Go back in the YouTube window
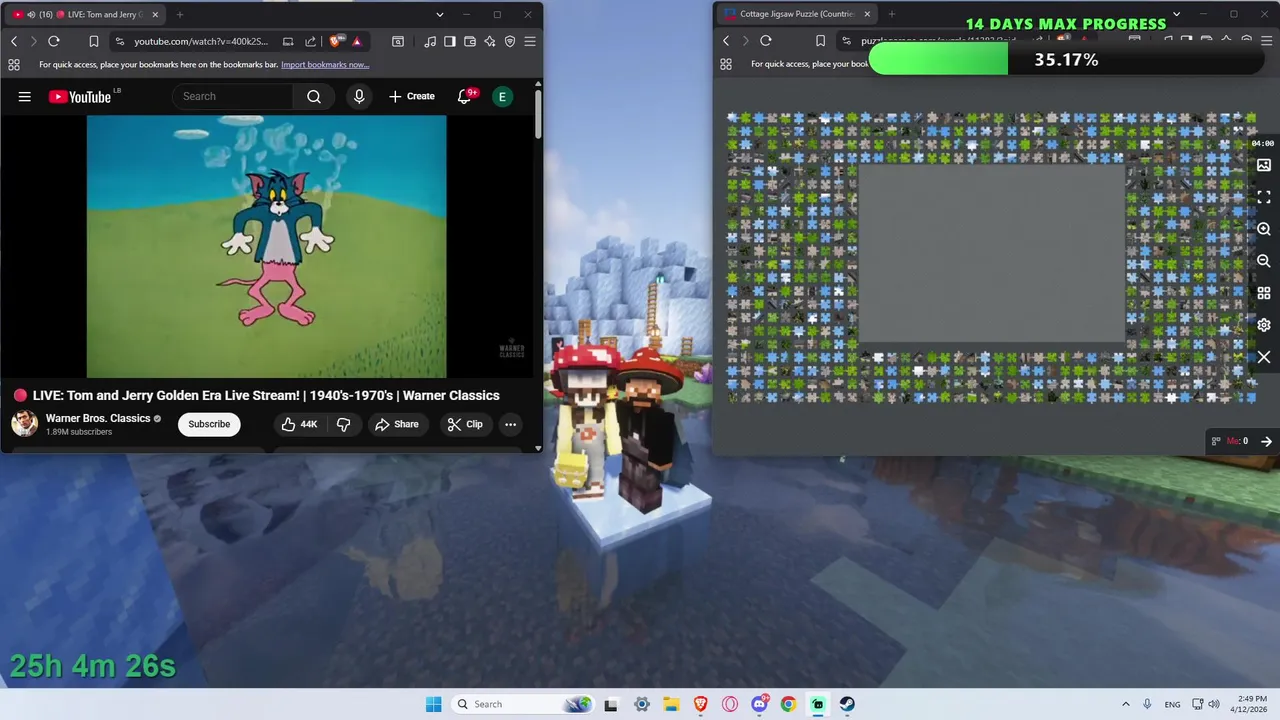 [14, 41]
